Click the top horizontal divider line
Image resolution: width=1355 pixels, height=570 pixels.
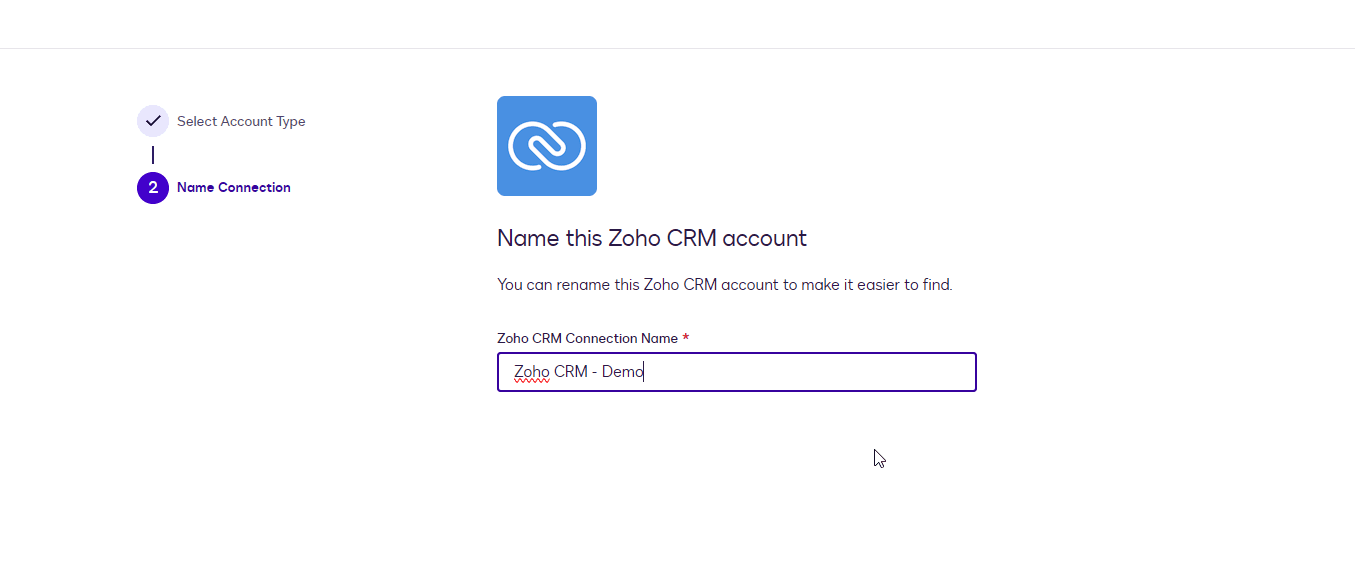click(677, 48)
